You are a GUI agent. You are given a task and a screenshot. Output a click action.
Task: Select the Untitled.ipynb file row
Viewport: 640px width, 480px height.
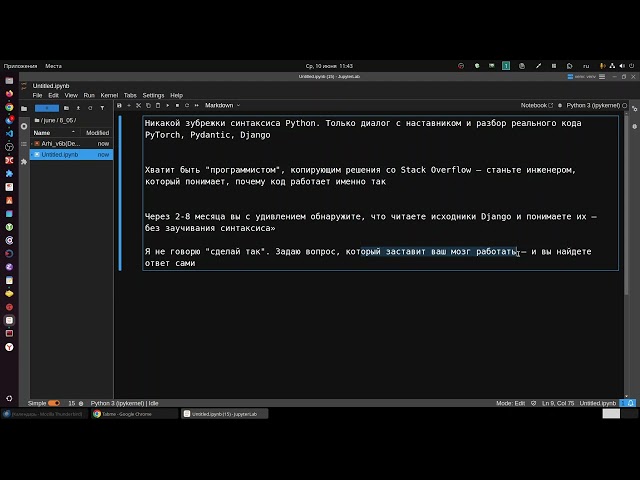tap(71, 155)
